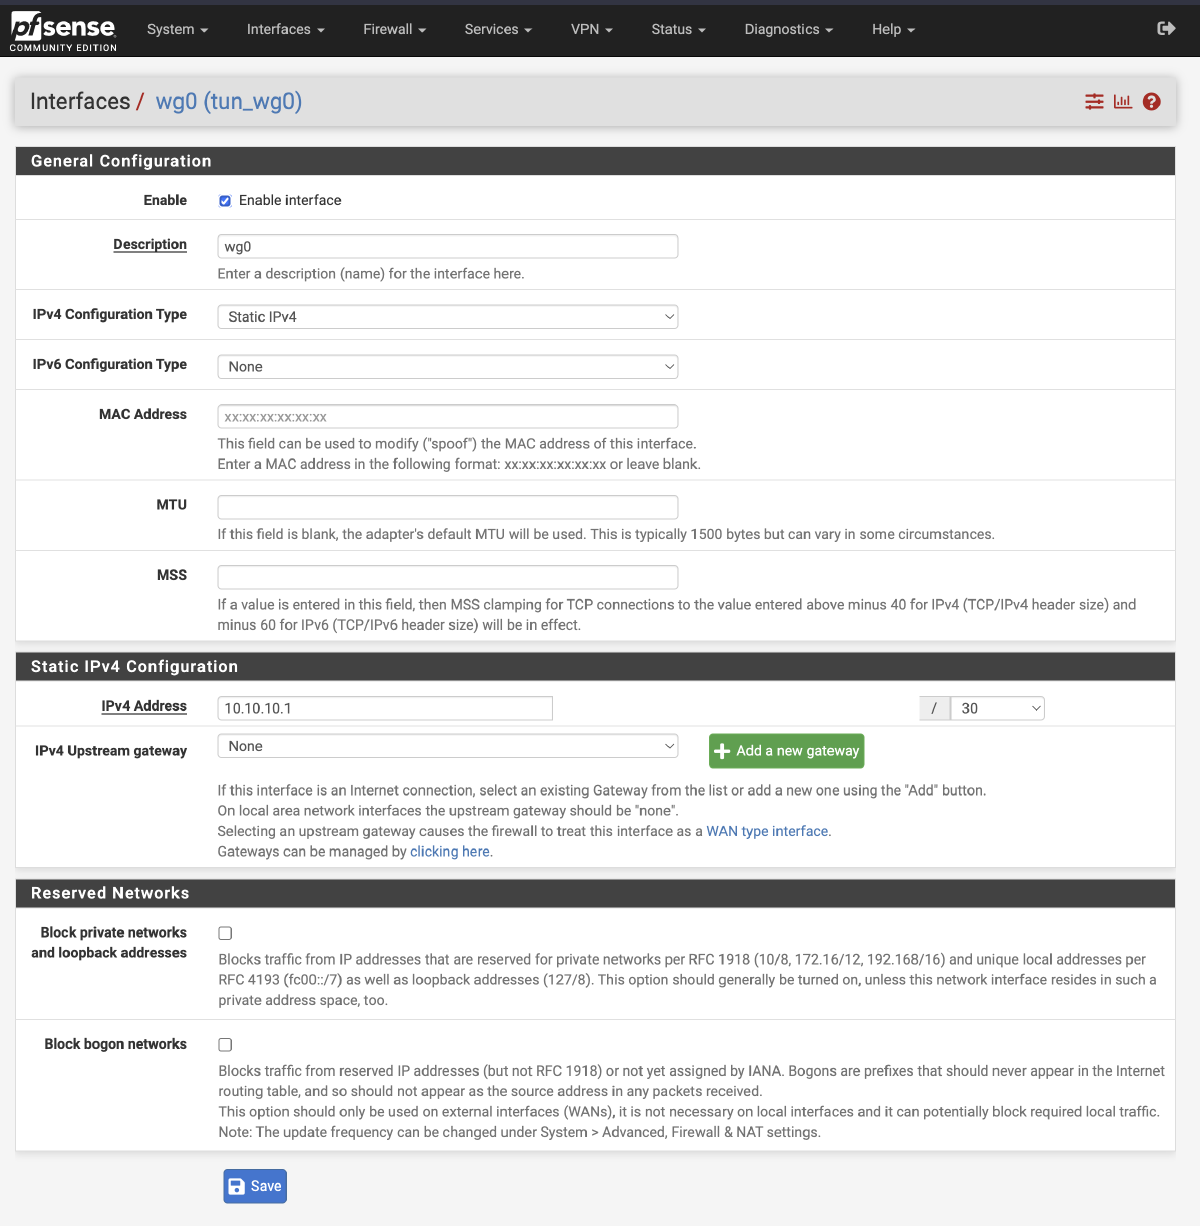Open the IPv6 Configuration Type dropdown
This screenshot has width=1200, height=1226.
pos(447,366)
